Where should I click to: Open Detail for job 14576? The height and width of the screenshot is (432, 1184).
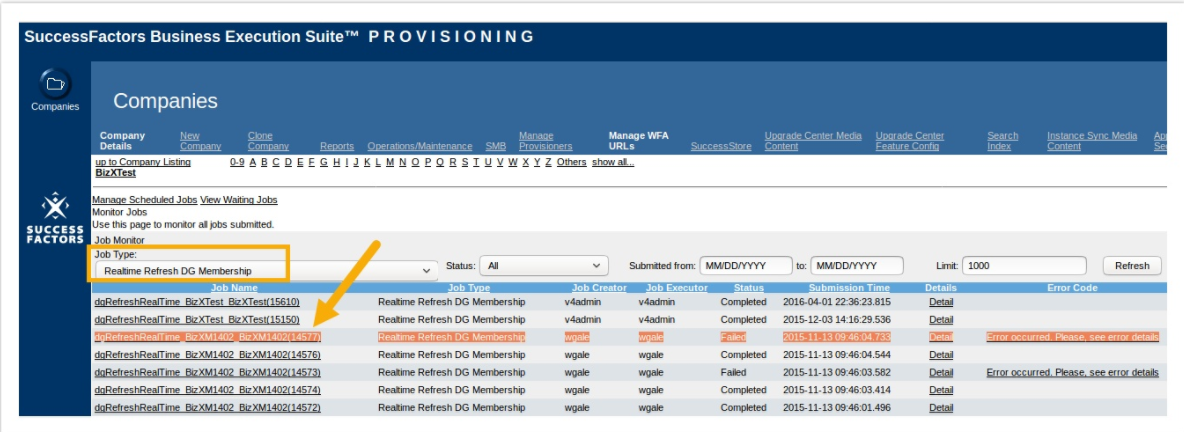click(x=941, y=354)
